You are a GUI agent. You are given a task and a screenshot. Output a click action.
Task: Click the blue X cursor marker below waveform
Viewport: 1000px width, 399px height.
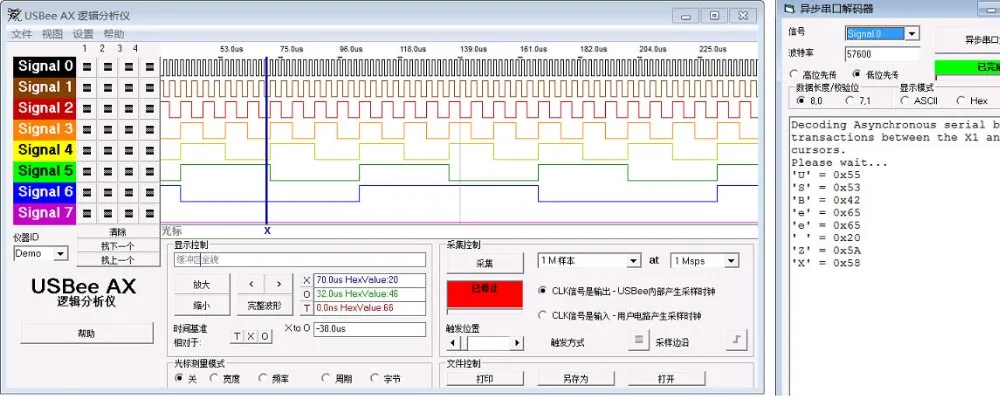[267, 231]
